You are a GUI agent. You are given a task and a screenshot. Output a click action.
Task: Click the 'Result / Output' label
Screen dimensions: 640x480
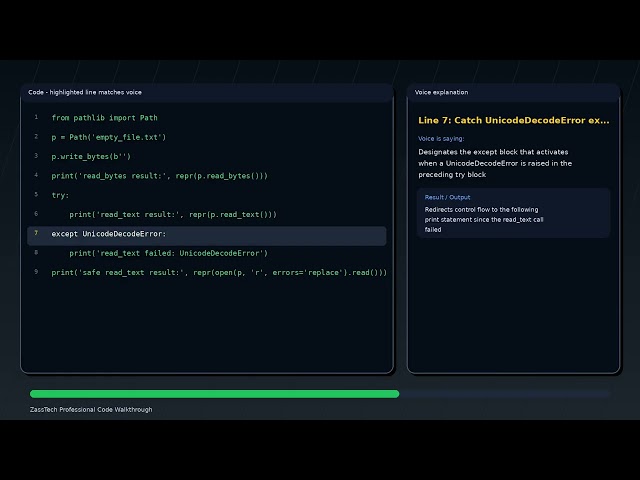[x=447, y=197]
